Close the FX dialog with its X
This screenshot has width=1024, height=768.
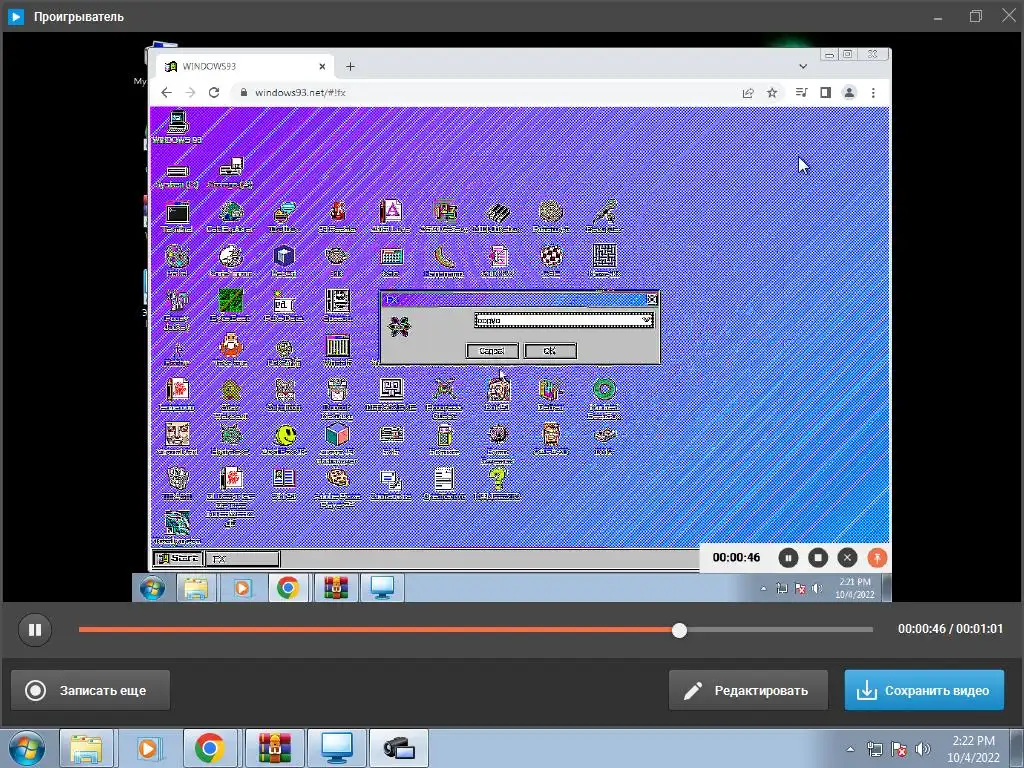(x=651, y=299)
